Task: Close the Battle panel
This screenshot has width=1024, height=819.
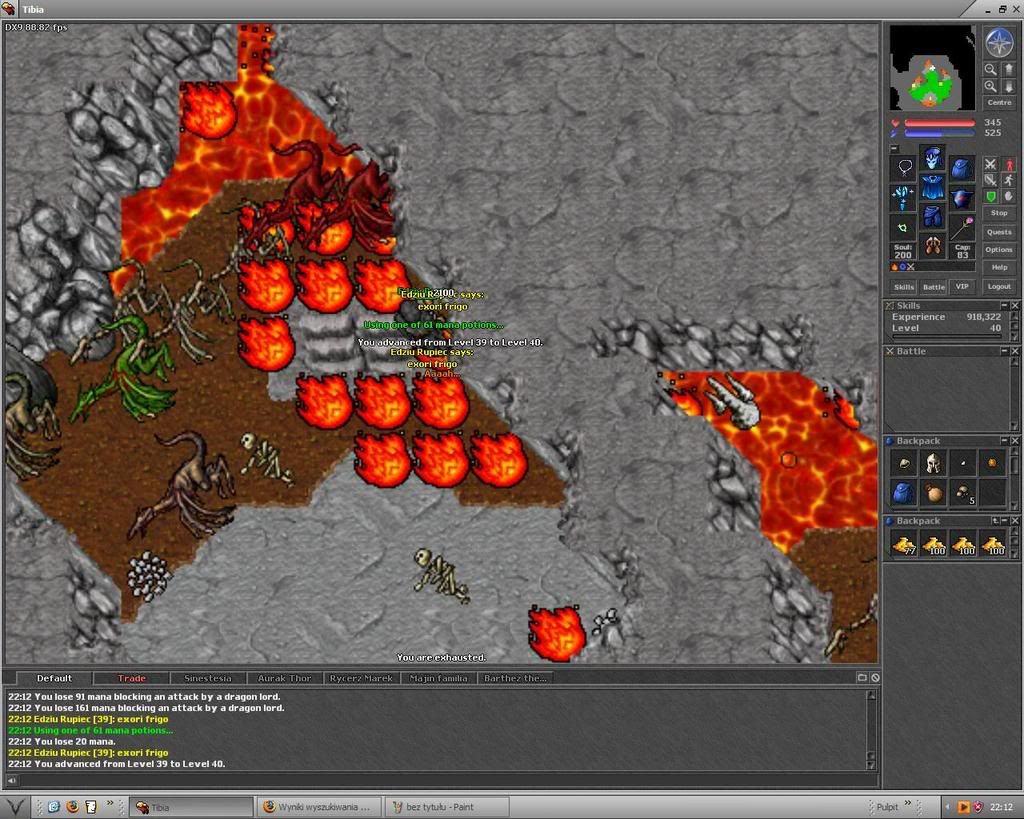Action: (x=1015, y=351)
